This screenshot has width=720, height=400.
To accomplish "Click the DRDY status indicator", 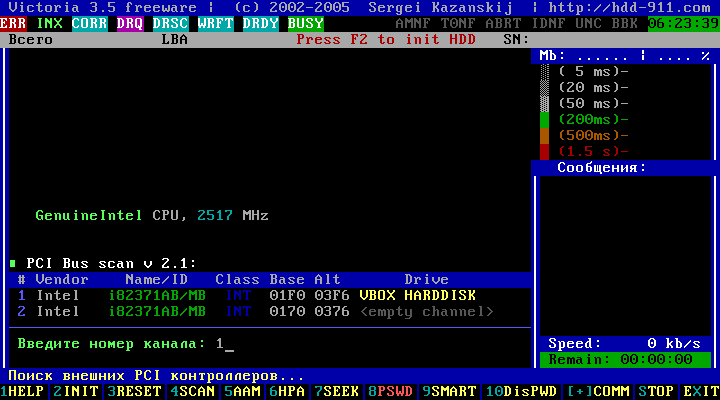I will pyautogui.click(x=261, y=23).
